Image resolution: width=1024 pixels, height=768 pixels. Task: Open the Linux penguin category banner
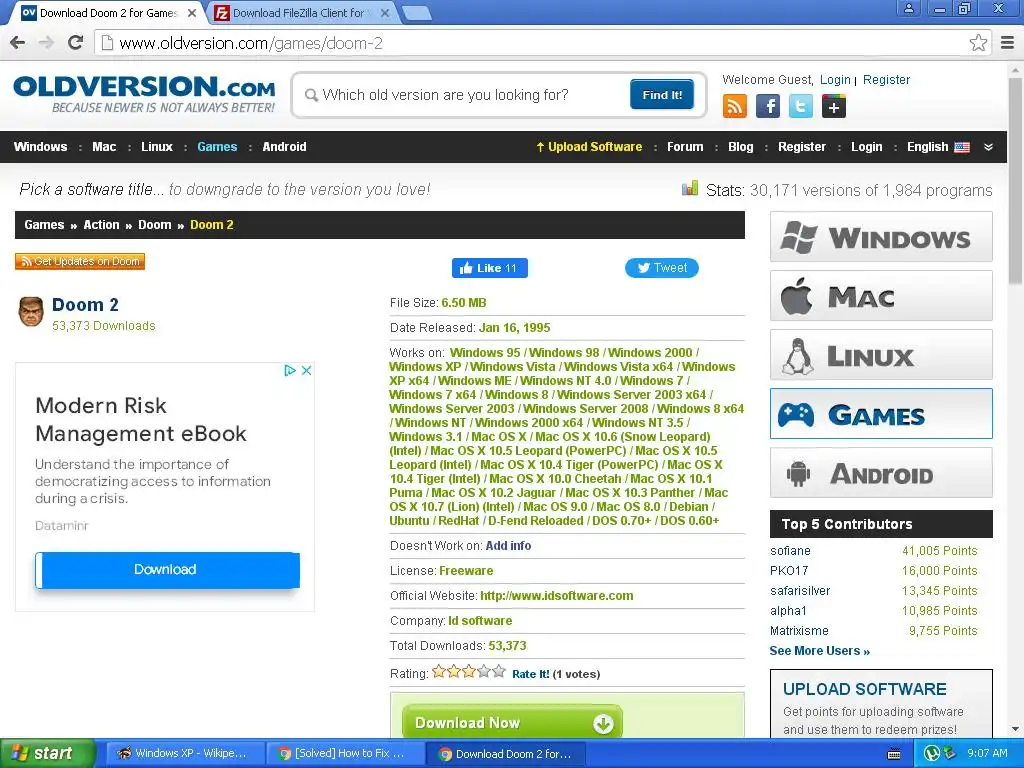point(881,355)
